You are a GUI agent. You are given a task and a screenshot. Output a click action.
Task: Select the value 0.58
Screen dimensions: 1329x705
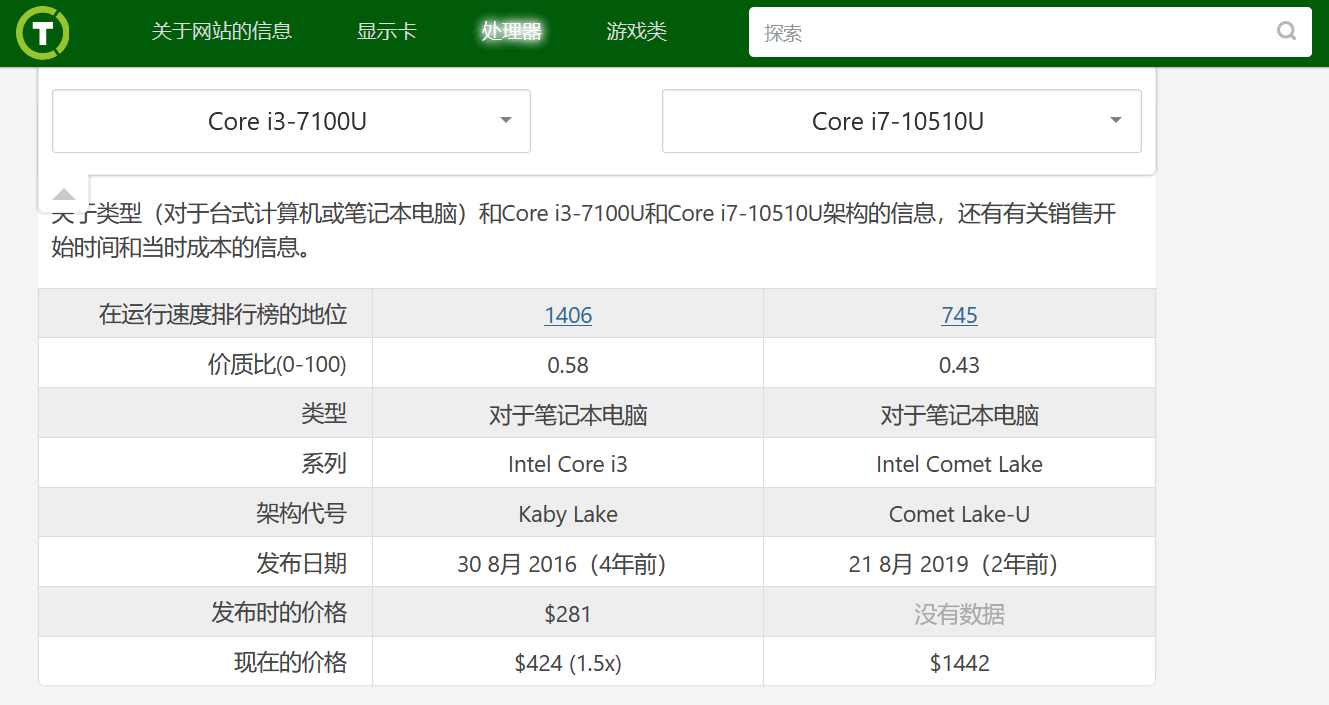point(568,365)
